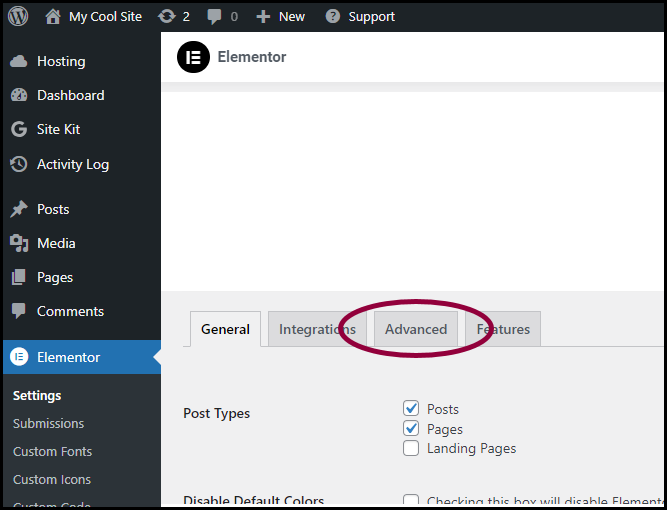Click the plus New icon
Image resolution: width=667 pixels, height=510 pixels.
point(263,17)
